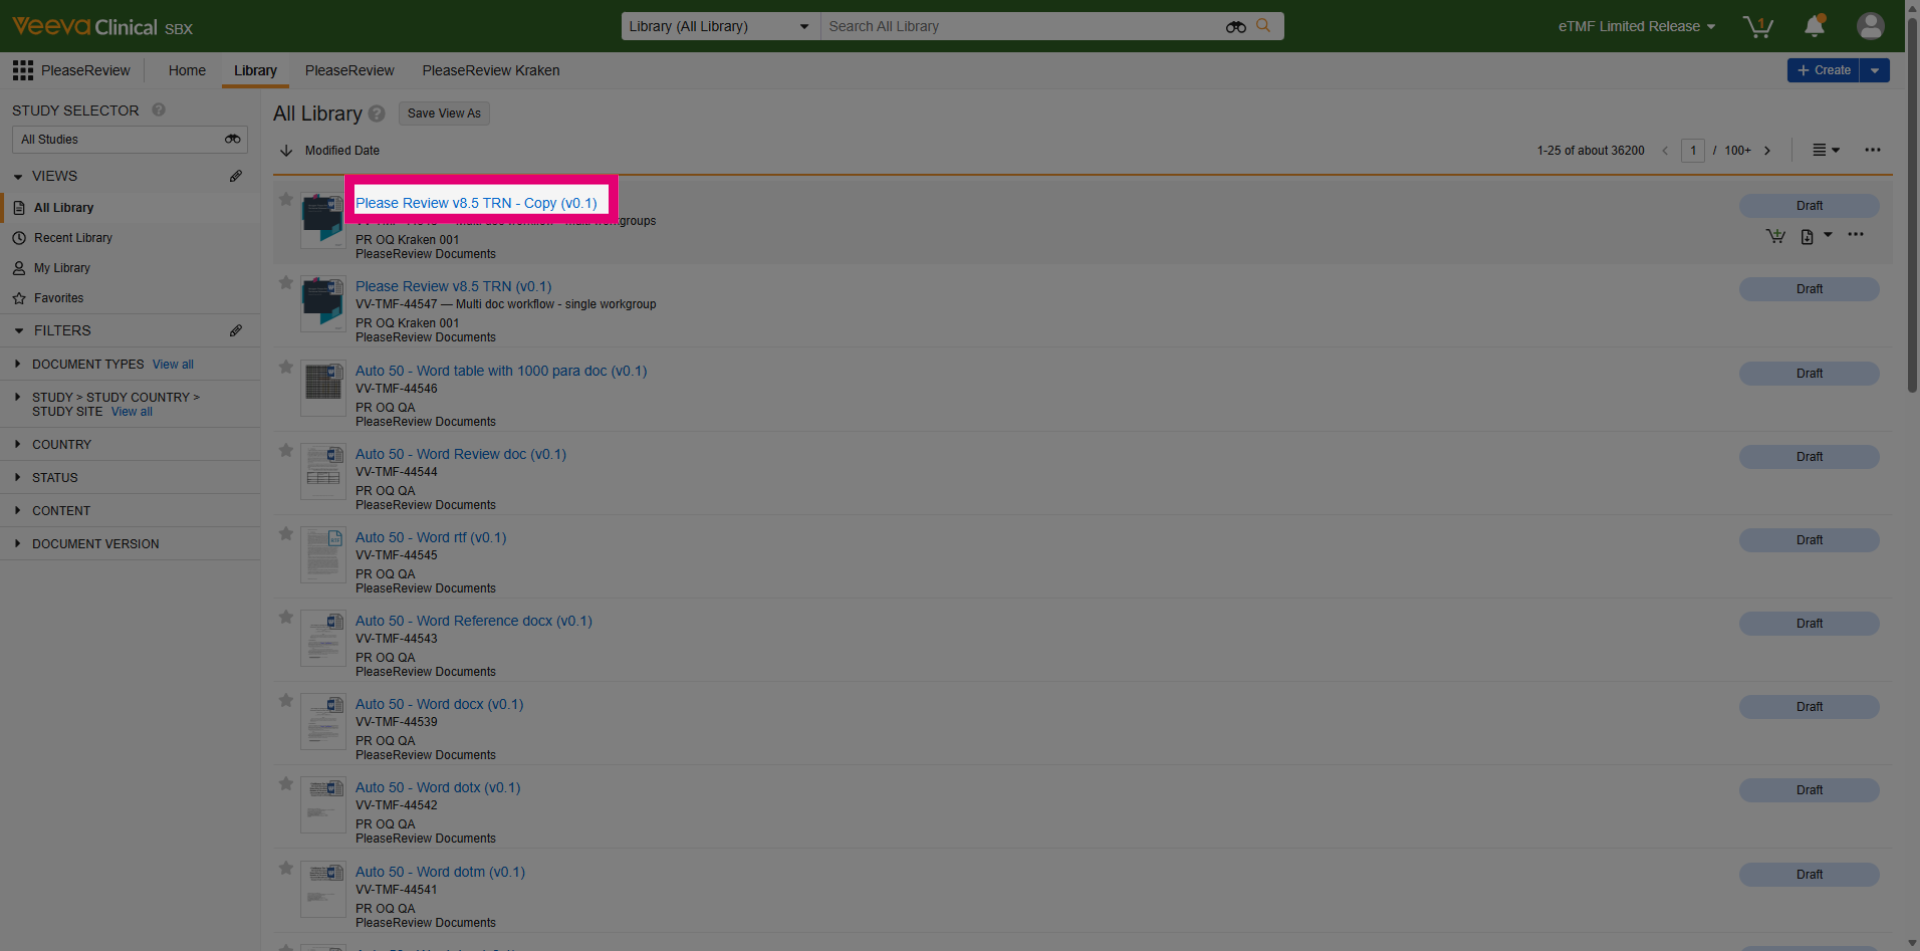Go to Home tab
1920x951 pixels.
tap(187, 70)
